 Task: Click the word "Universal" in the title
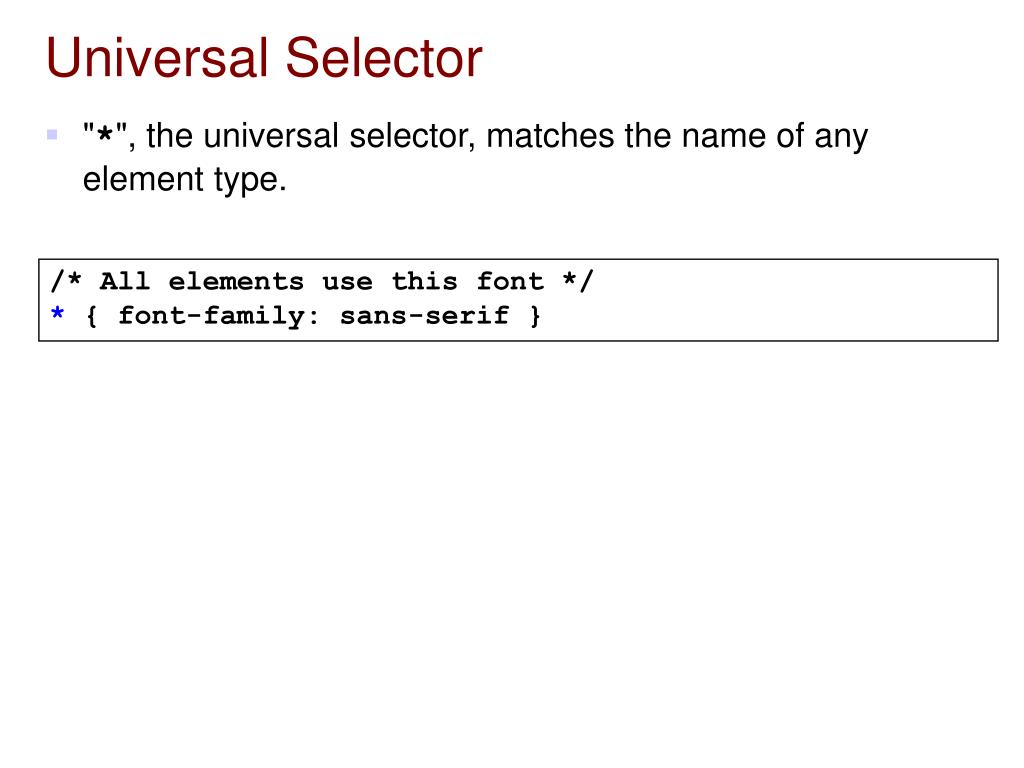pyautogui.click(x=157, y=58)
